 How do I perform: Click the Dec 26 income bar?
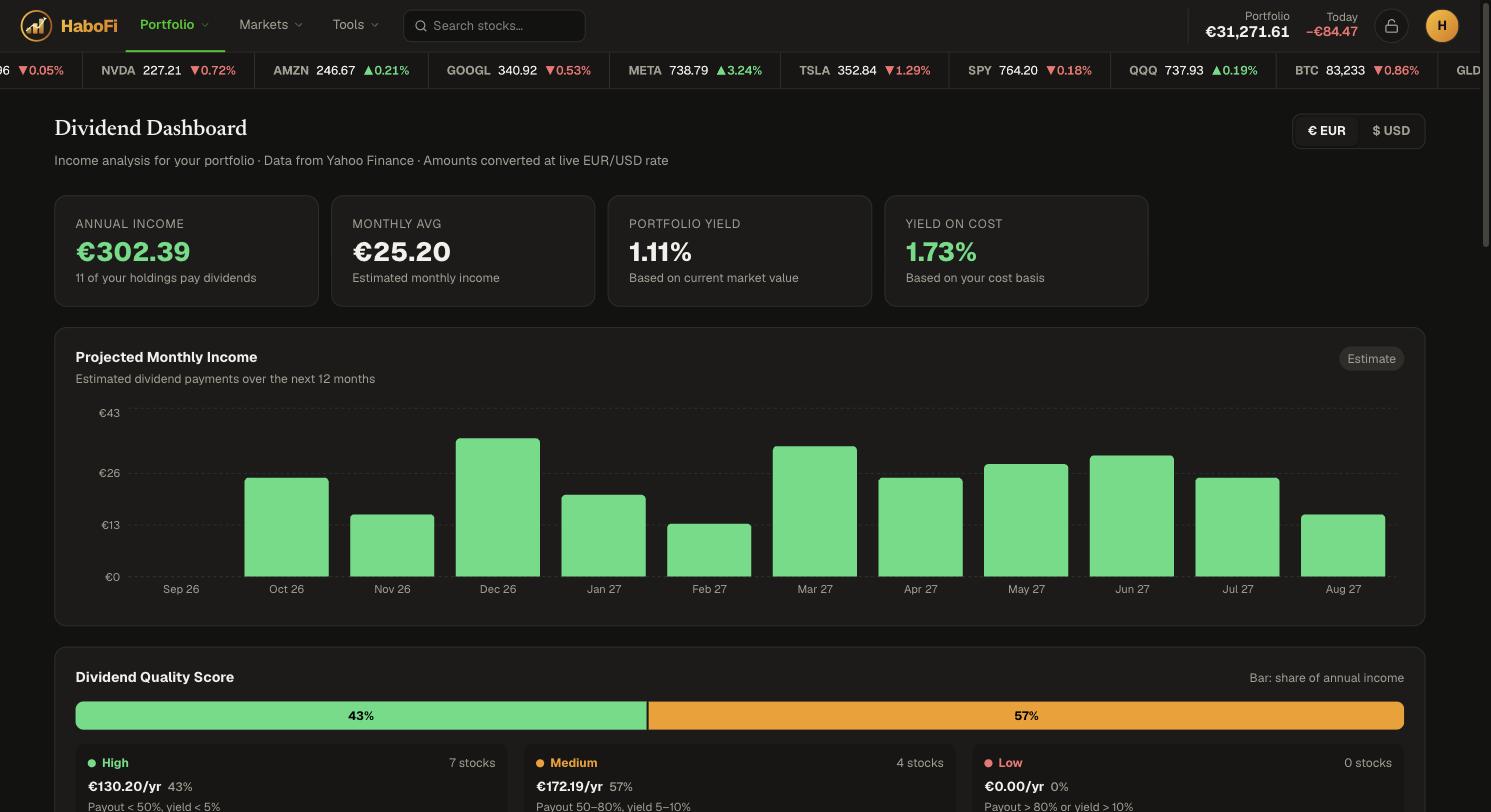click(x=498, y=507)
